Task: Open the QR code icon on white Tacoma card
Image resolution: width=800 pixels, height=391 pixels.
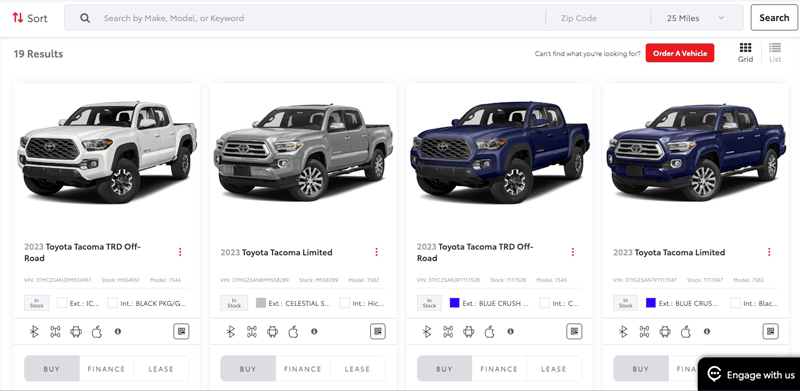Action: [181, 331]
